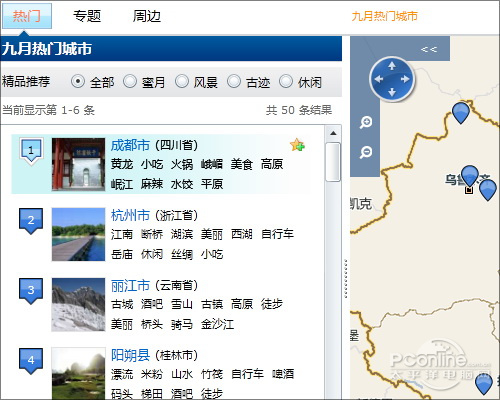This screenshot has height=400, width=500.
Task: Click the 古城 tag under 丽江市
Action: point(122,304)
